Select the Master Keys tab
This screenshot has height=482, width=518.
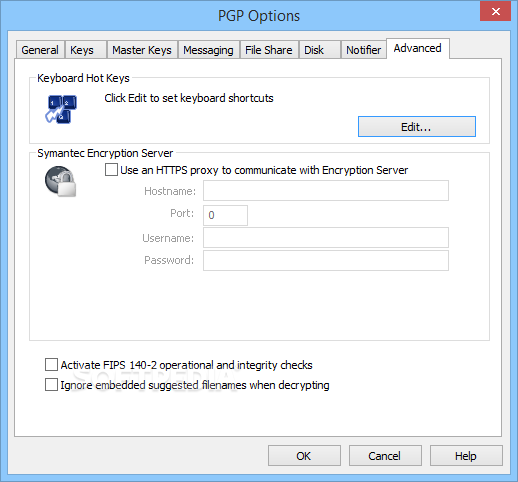pos(142,50)
